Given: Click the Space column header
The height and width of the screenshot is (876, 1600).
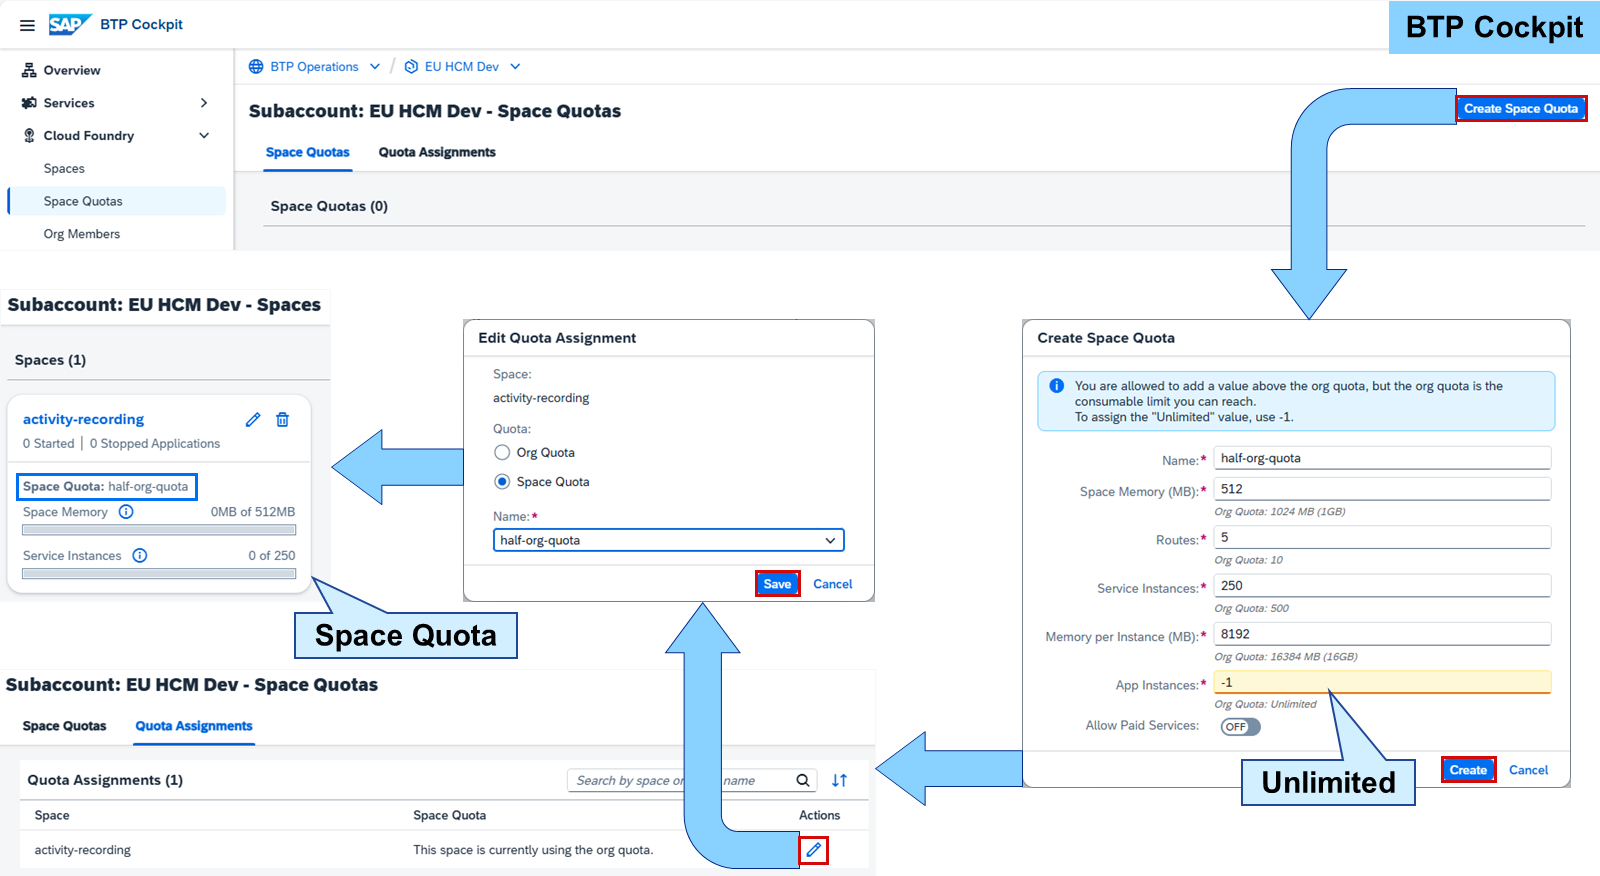Looking at the screenshot, I should click(52, 816).
